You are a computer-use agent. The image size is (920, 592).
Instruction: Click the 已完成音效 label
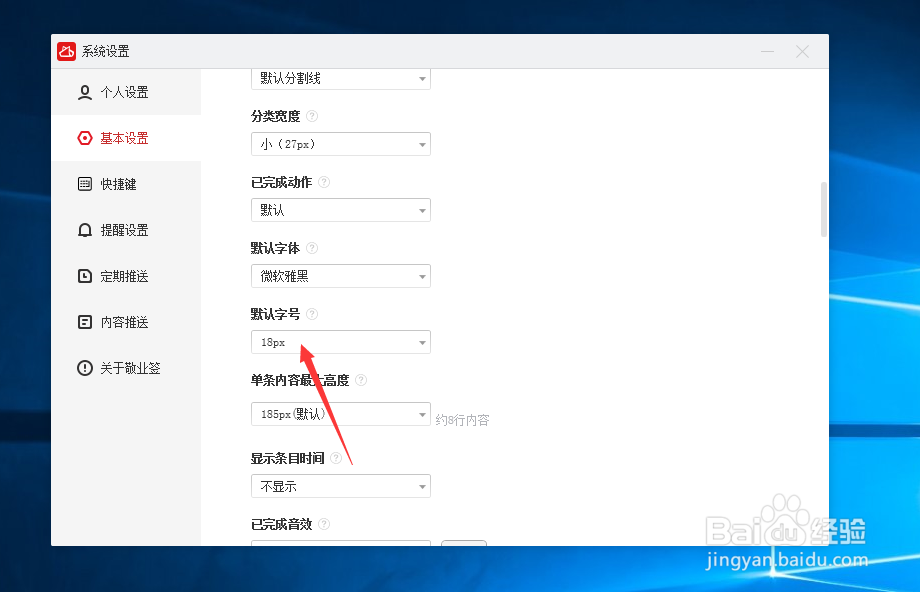point(281,525)
